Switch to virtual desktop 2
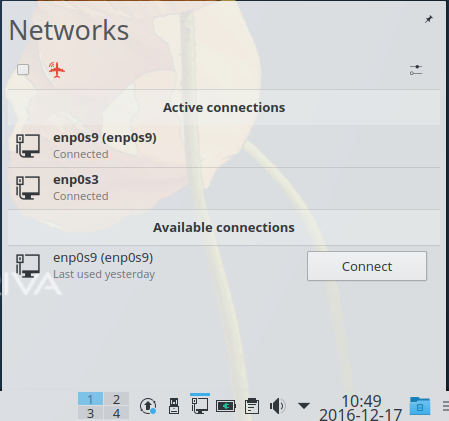 (x=116, y=399)
